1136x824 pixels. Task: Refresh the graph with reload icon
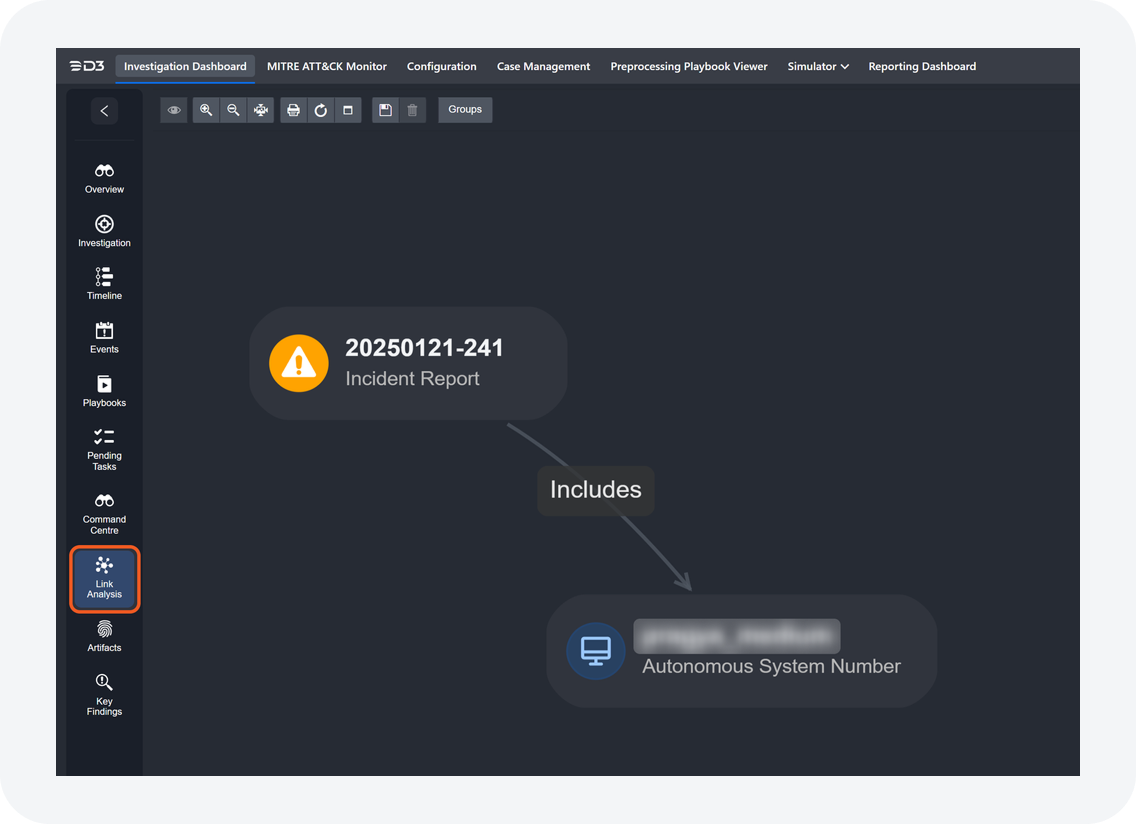321,110
